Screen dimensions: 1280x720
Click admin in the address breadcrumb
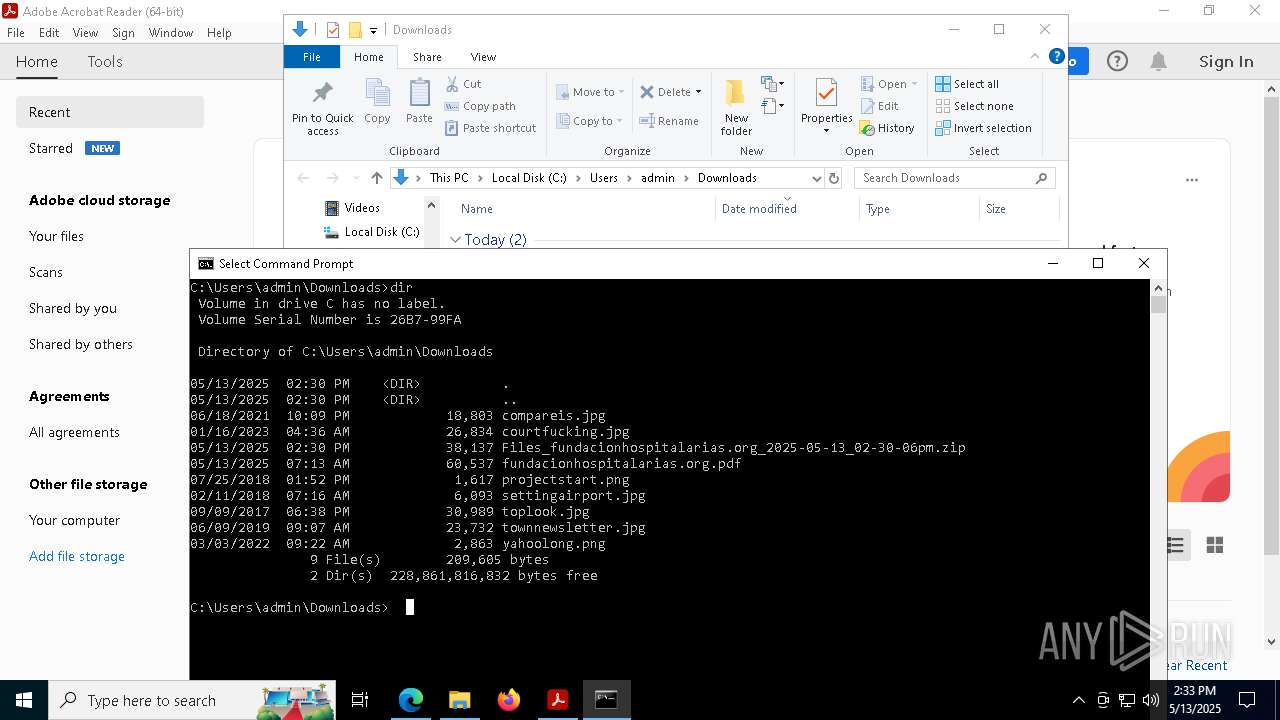point(658,178)
